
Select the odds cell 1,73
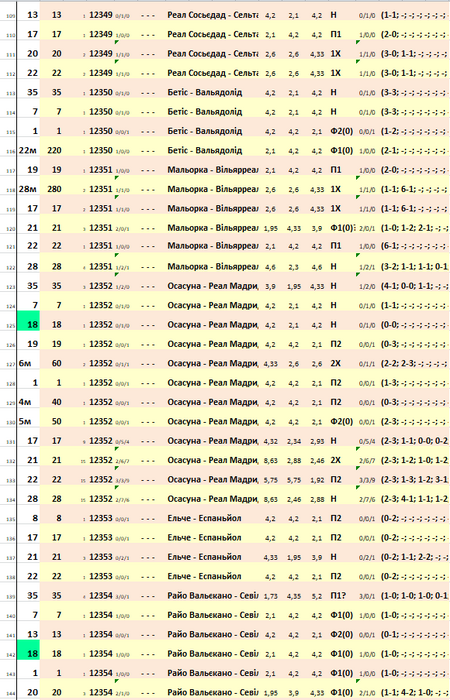click(270, 596)
